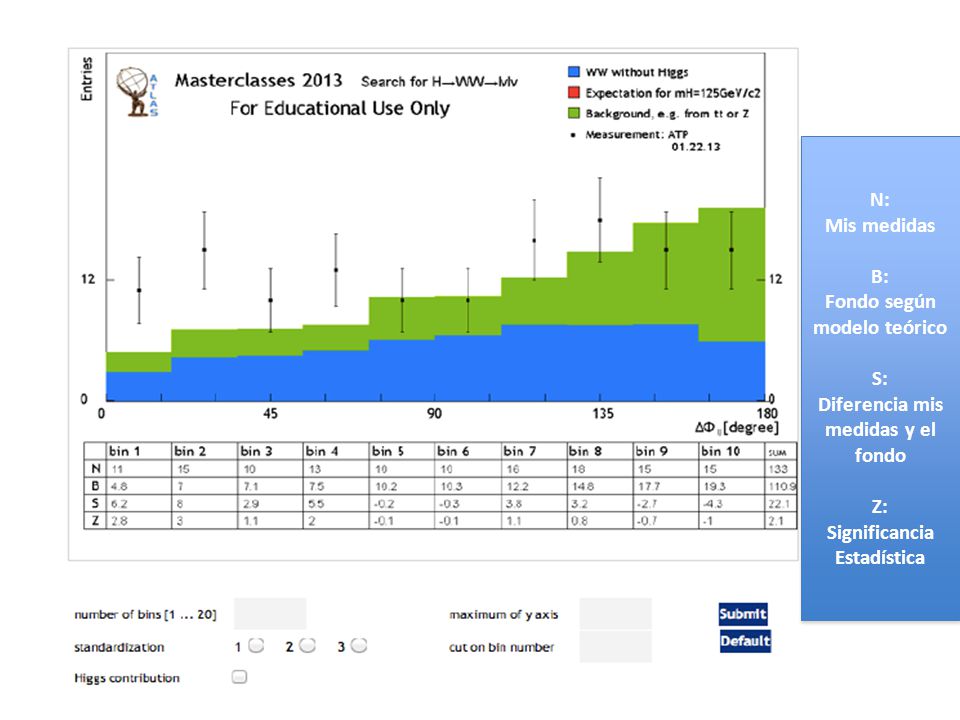Click the 'bin 7' column header
This screenshot has height=720, width=960.
tap(519, 451)
